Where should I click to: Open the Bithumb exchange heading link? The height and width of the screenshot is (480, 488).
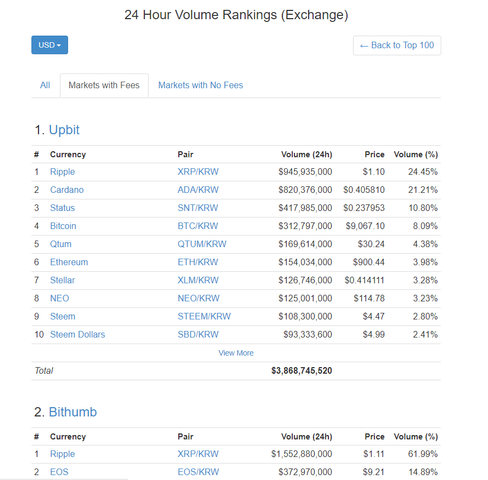pos(73,412)
